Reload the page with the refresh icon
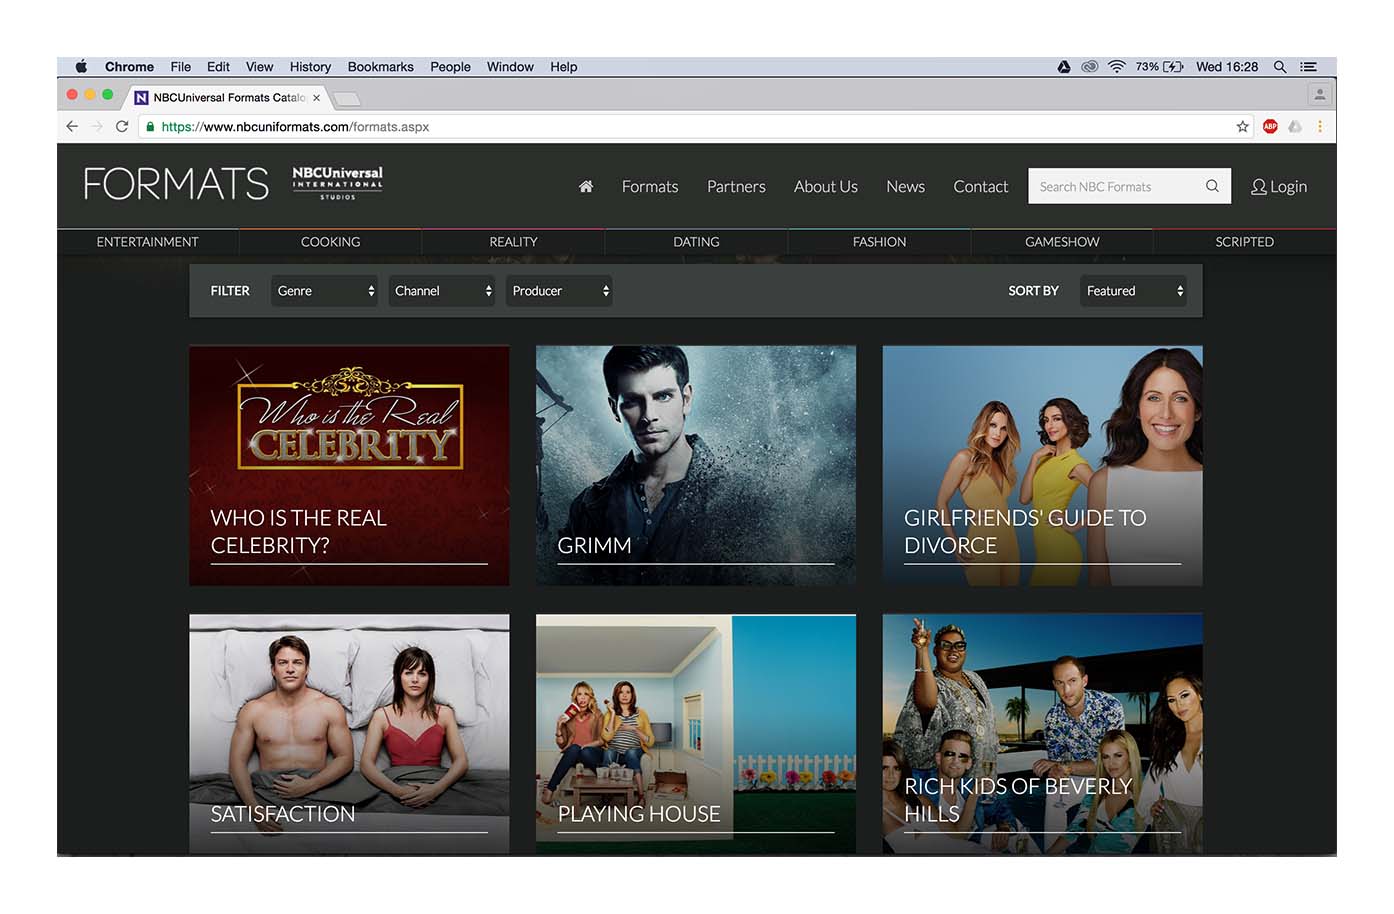Image resolution: width=1394 pixels, height=914 pixels. 122,126
